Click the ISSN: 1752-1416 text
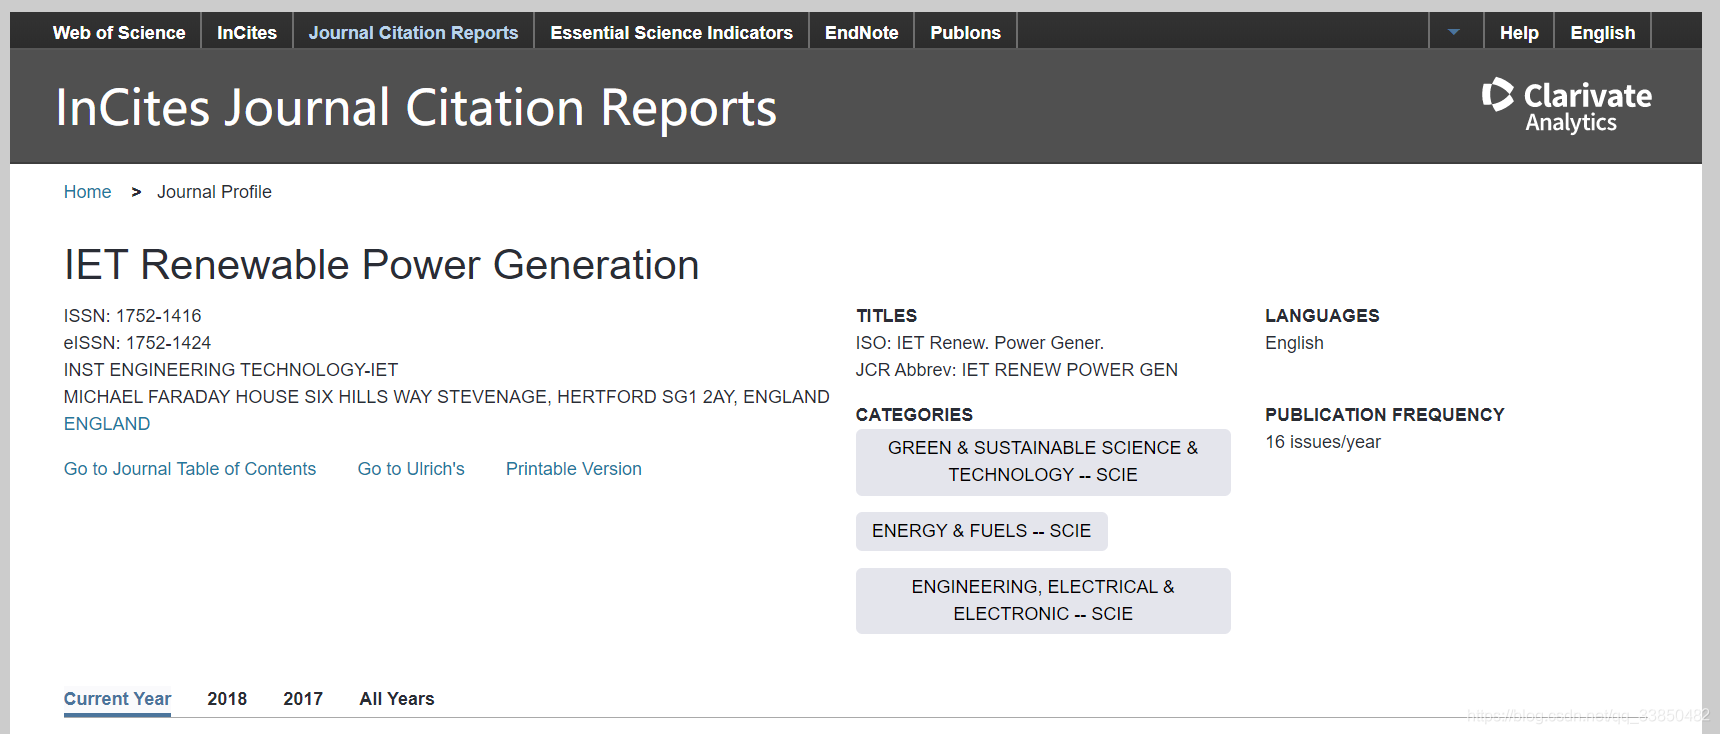This screenshot has width=1720, height=734. [133, 316]
